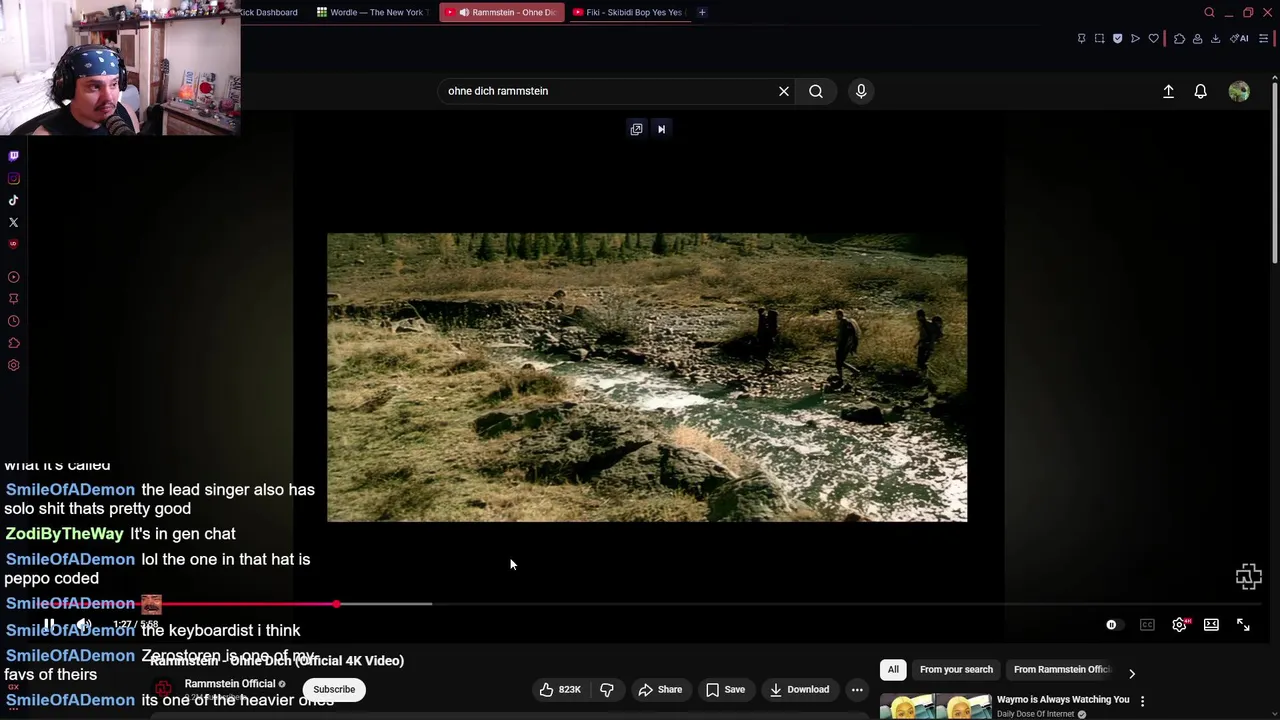Click the Share button

point(660,689)
